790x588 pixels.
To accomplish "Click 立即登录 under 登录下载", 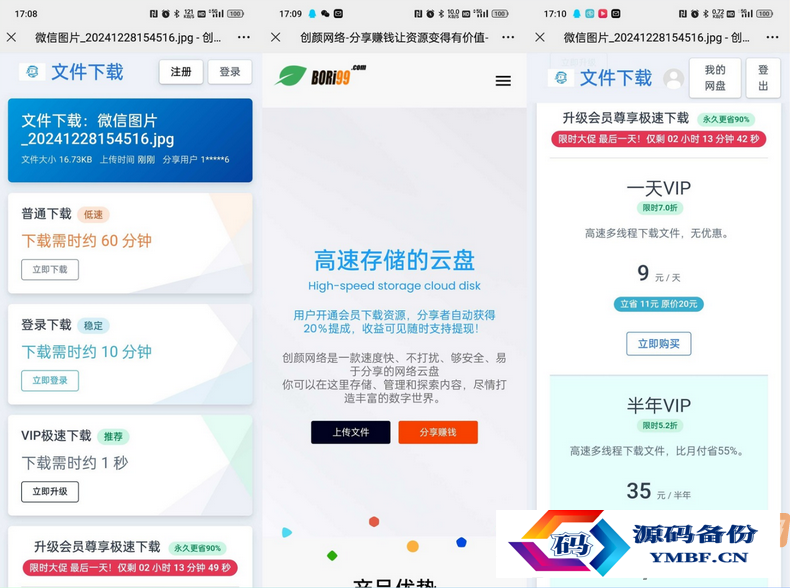I will 50,380.
